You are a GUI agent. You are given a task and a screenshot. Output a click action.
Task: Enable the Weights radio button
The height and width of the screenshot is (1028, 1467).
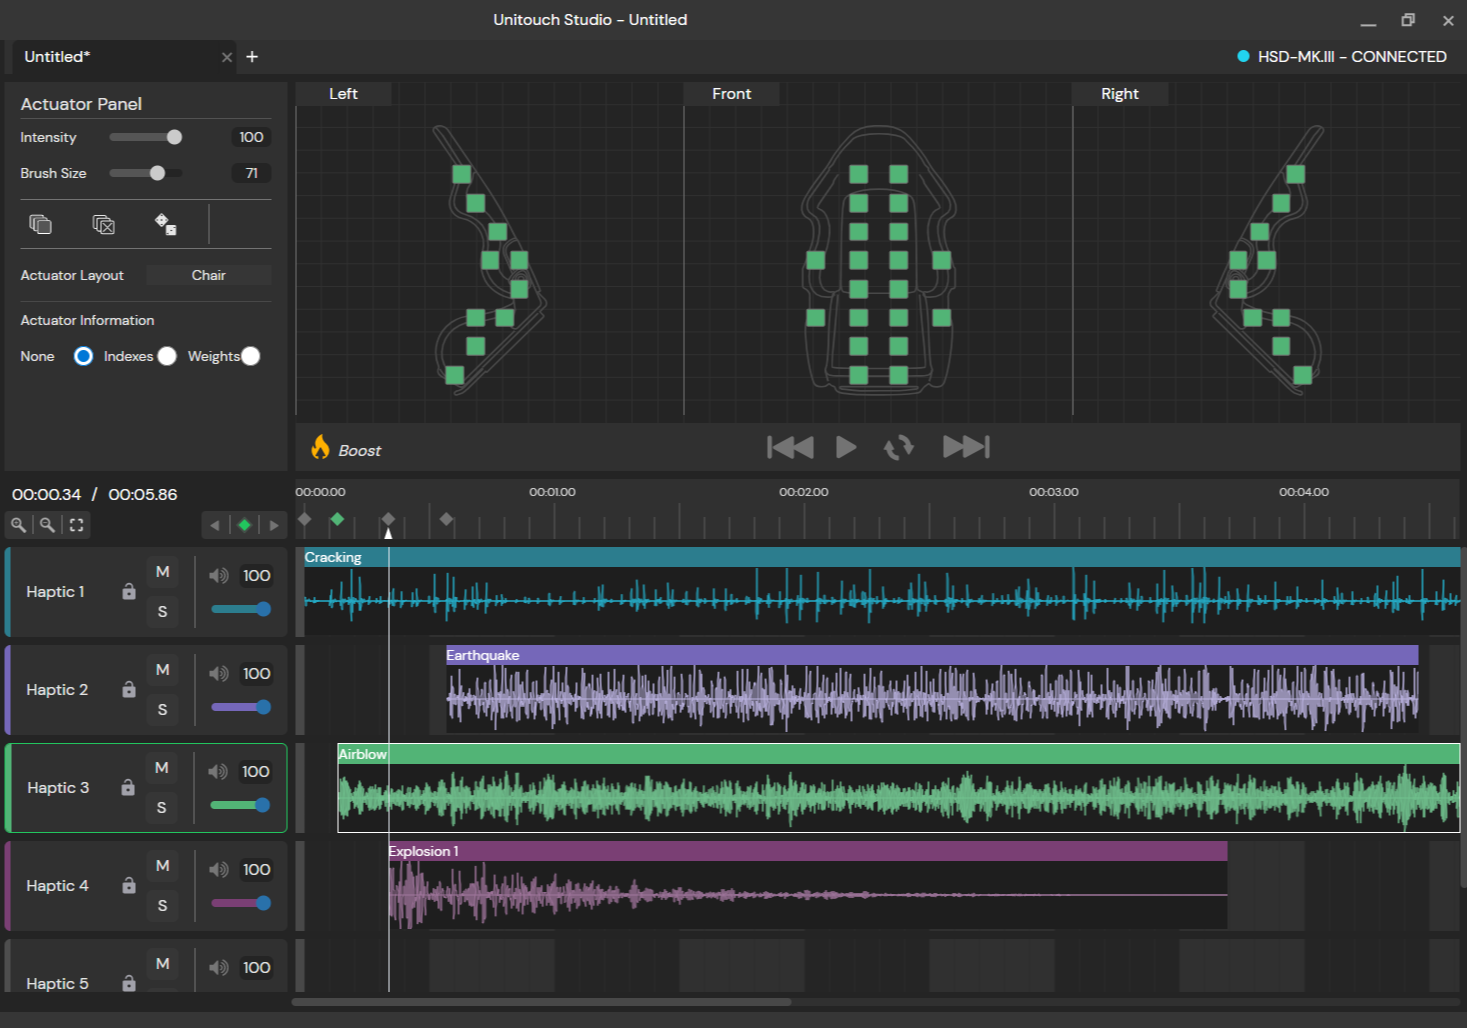250,356
